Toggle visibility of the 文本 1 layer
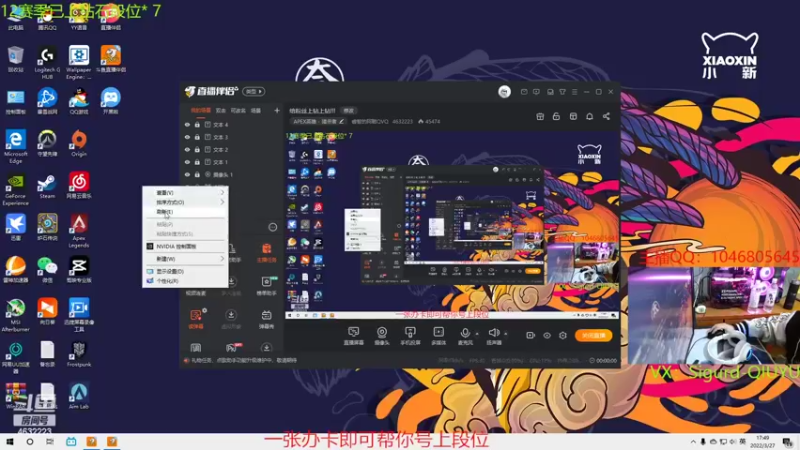 (x=187, y=162)
